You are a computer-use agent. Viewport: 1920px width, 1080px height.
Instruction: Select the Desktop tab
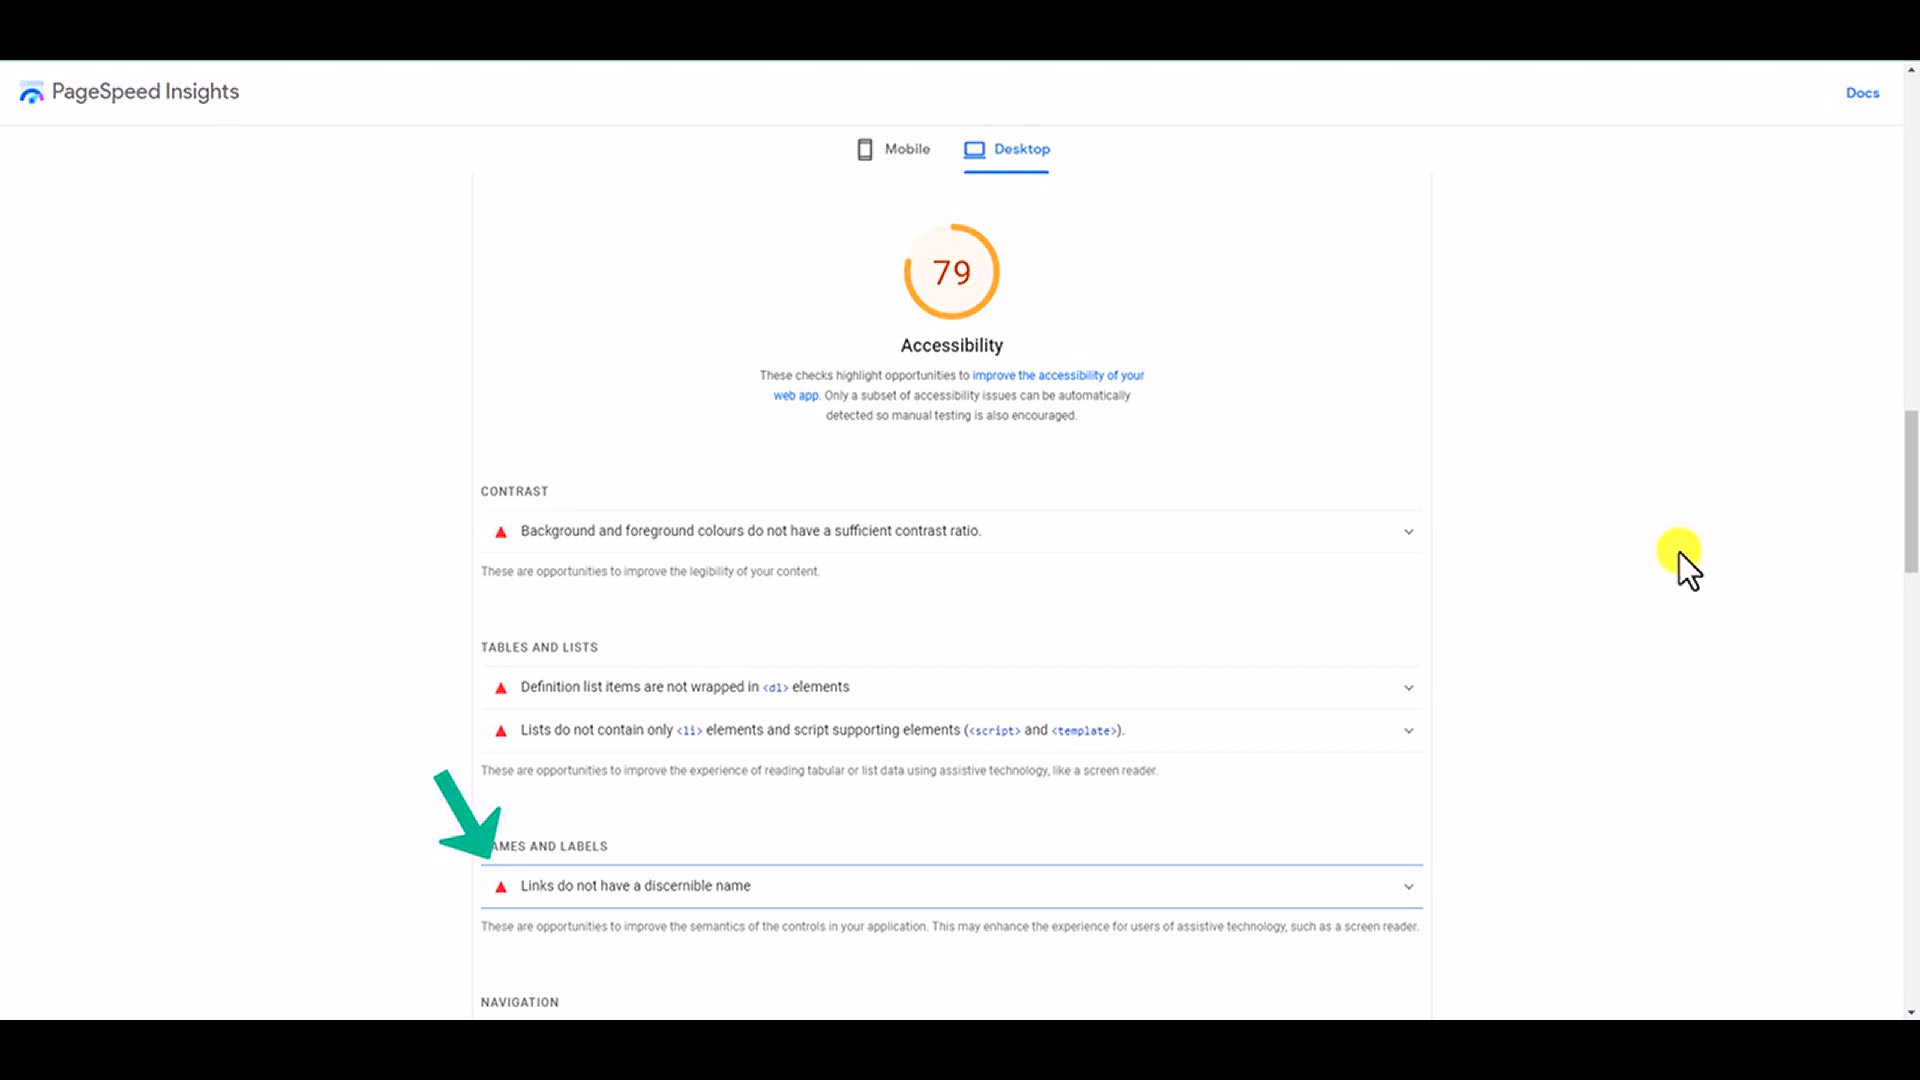(1006, 149)
